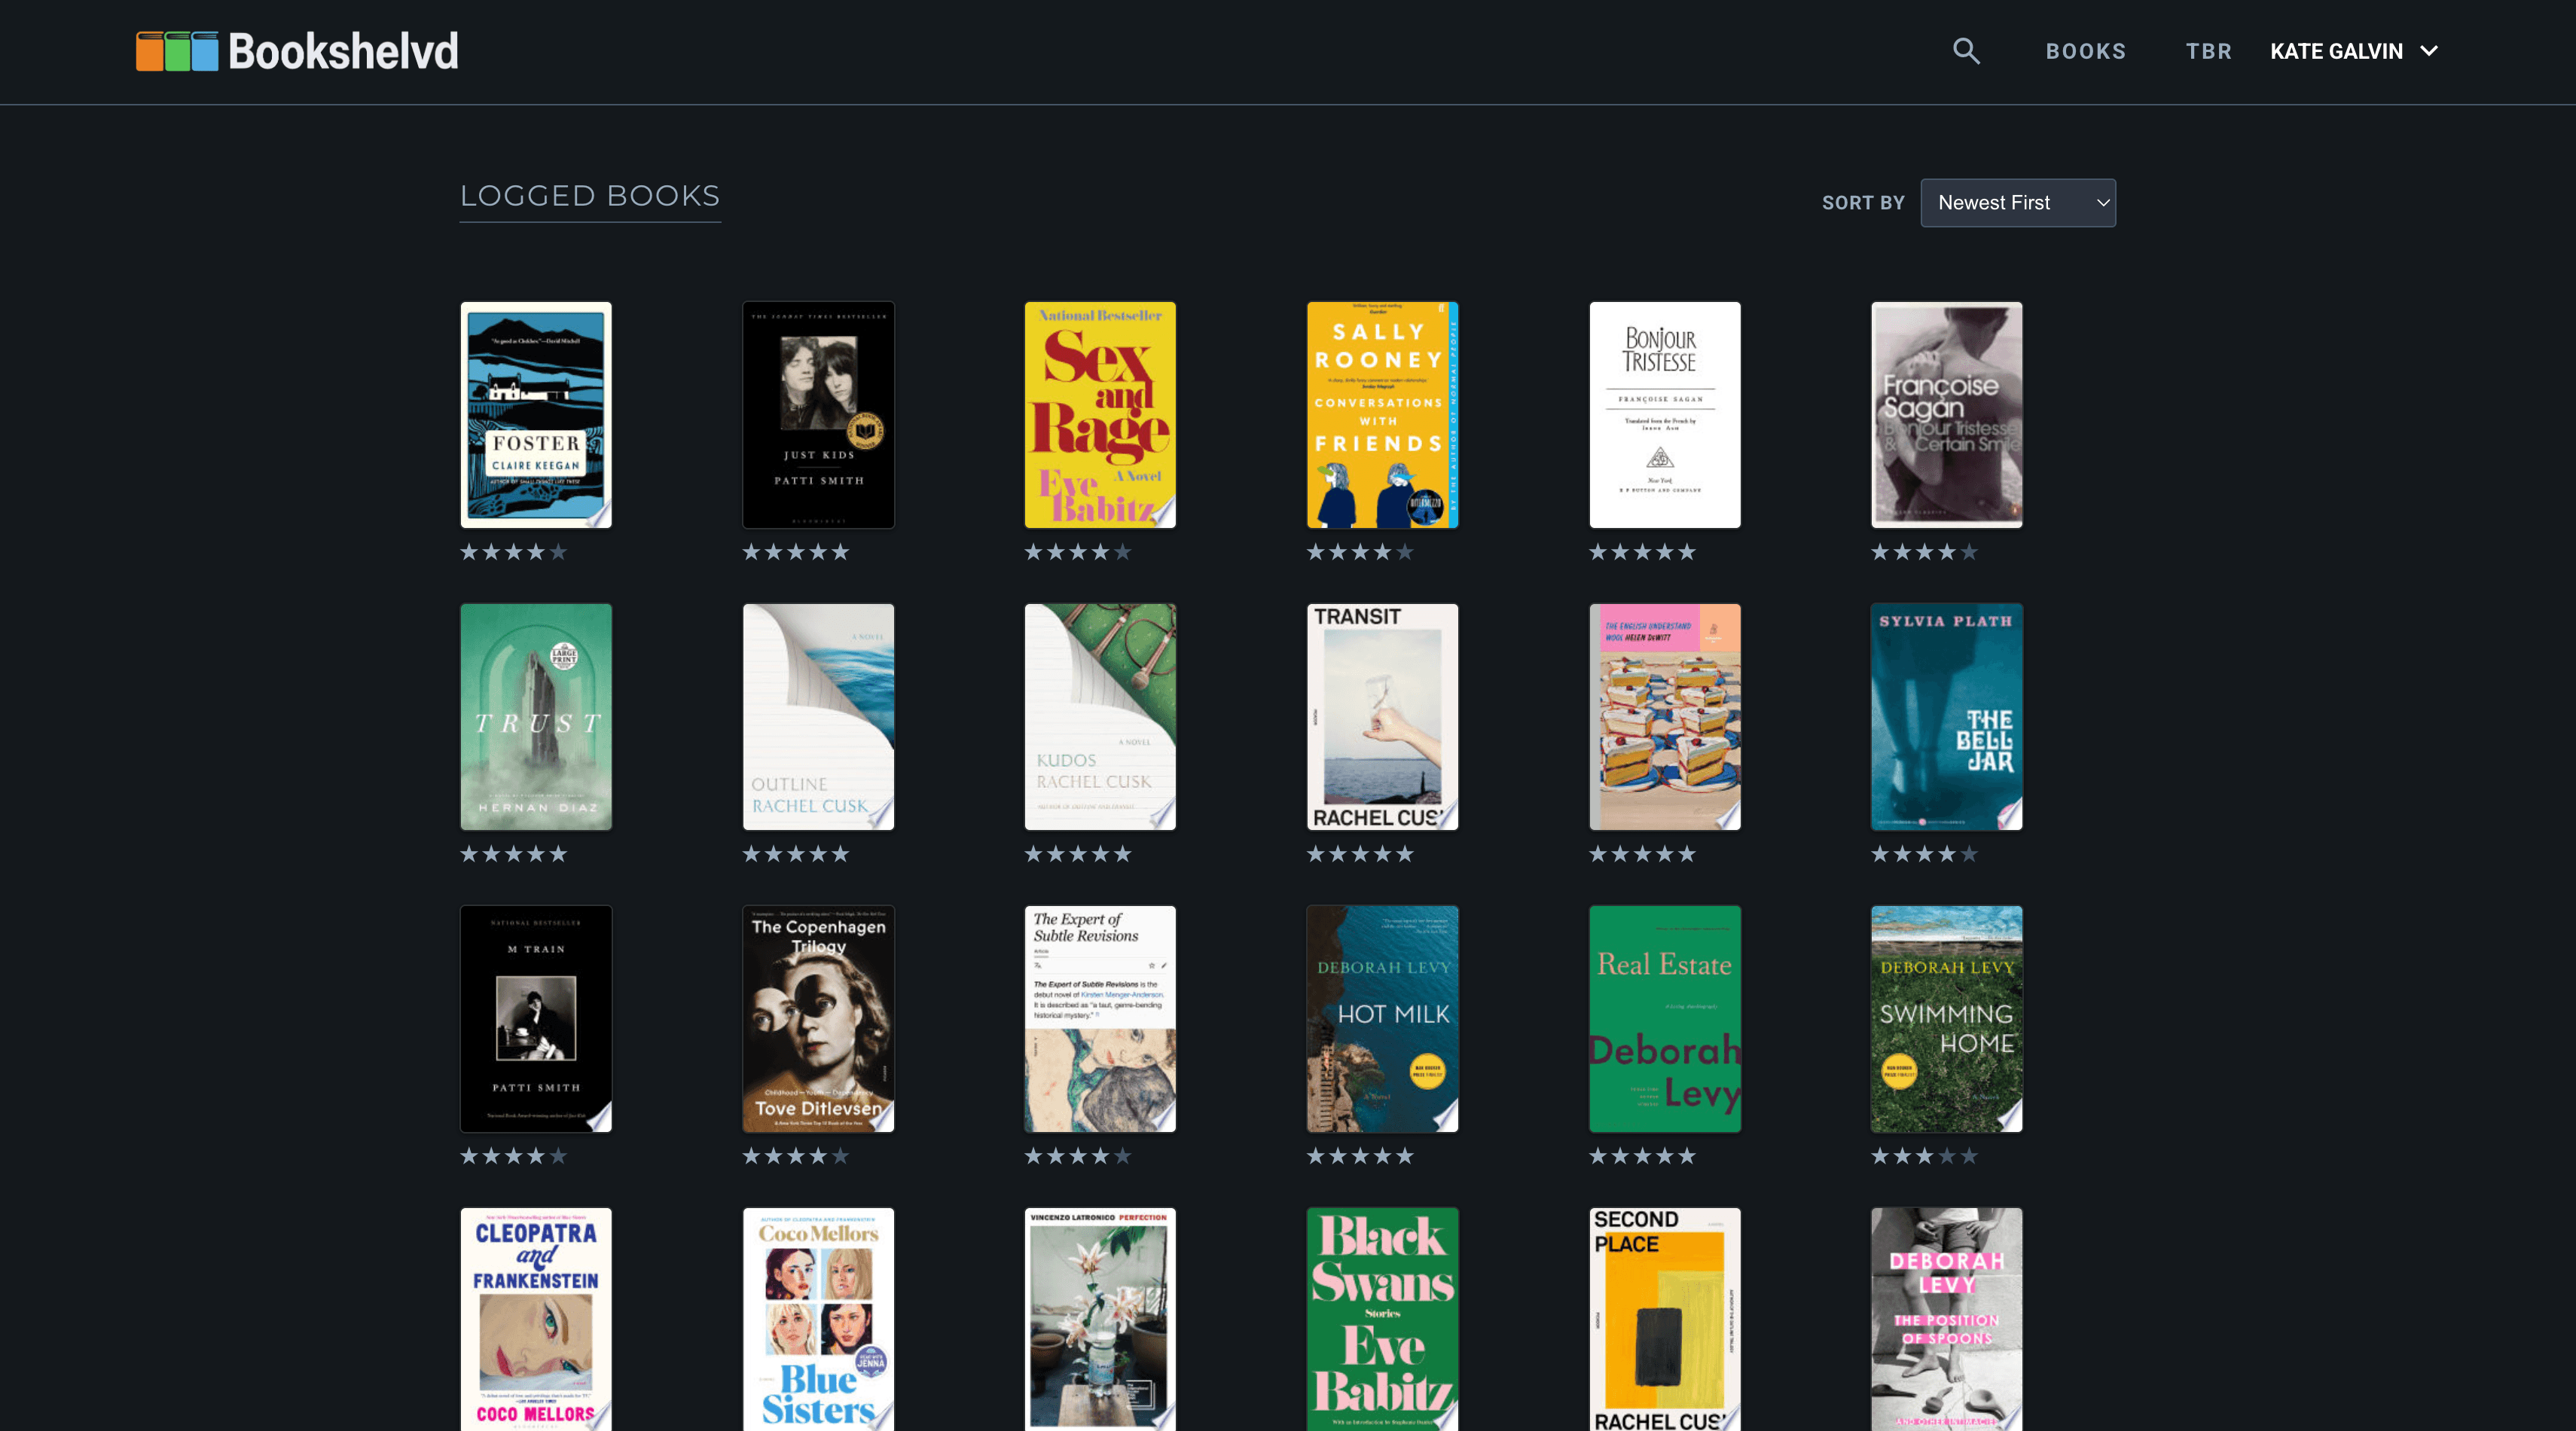Click review page-curl icon on Foster cover
The height and width of the screenshot is (1431, 2576).
point(599,515)
